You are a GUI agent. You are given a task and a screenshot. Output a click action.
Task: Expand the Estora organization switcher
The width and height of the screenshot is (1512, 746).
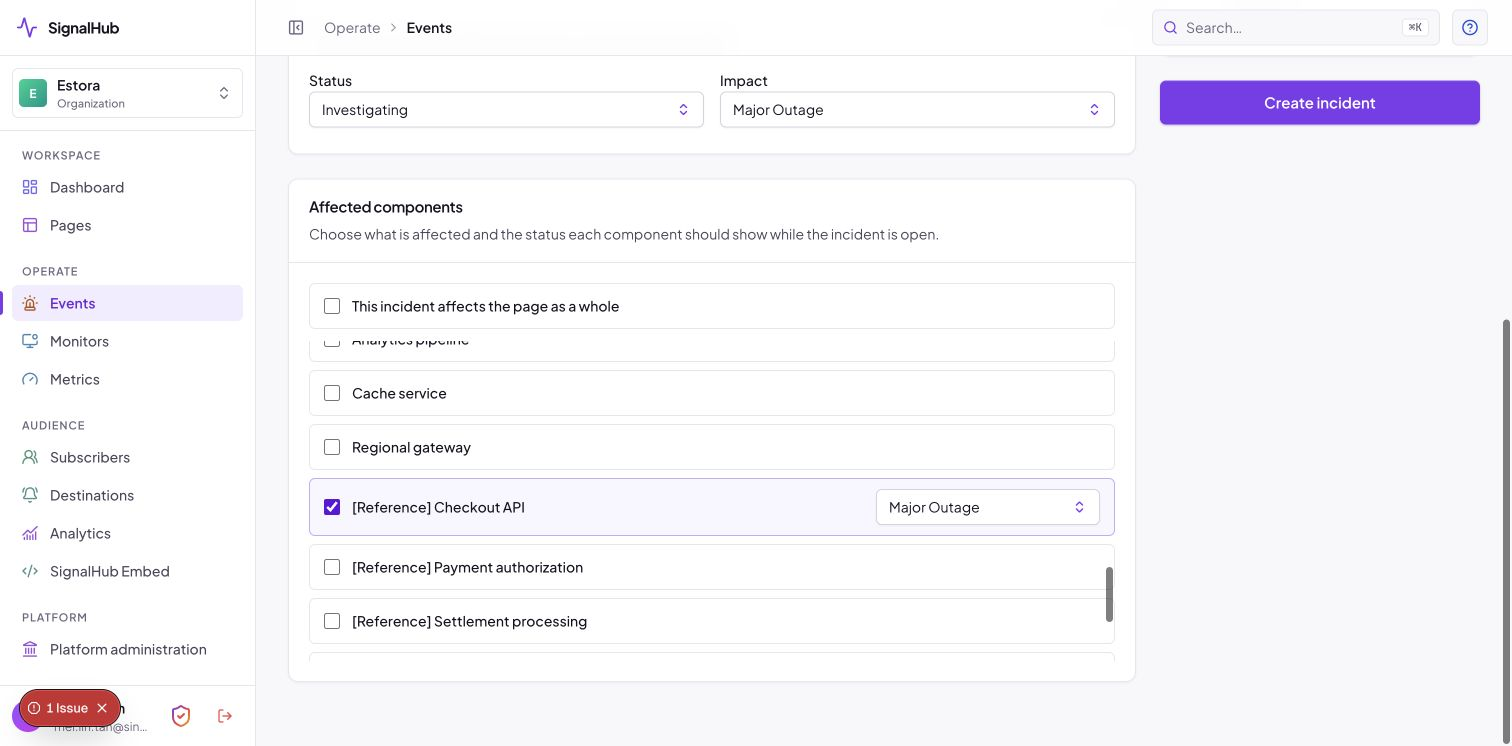point(127,93)
